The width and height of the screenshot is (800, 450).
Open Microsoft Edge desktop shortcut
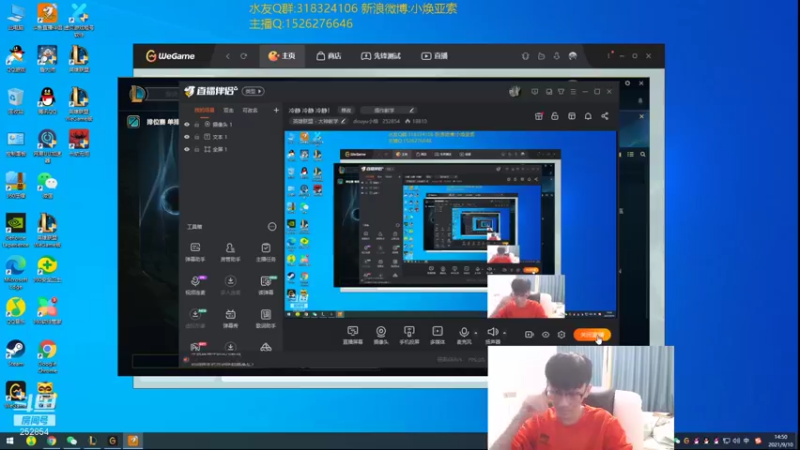coord(16,273)
